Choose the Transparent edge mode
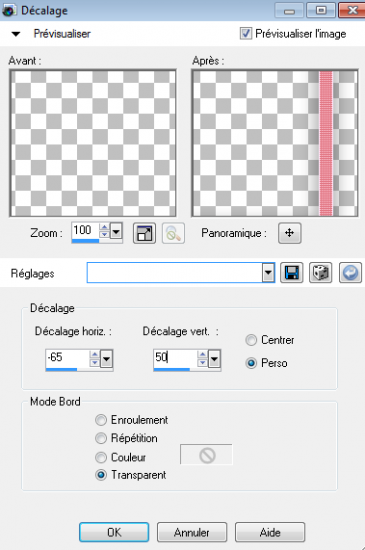Screen dimensions: 365x550 (x=101, y=475)
